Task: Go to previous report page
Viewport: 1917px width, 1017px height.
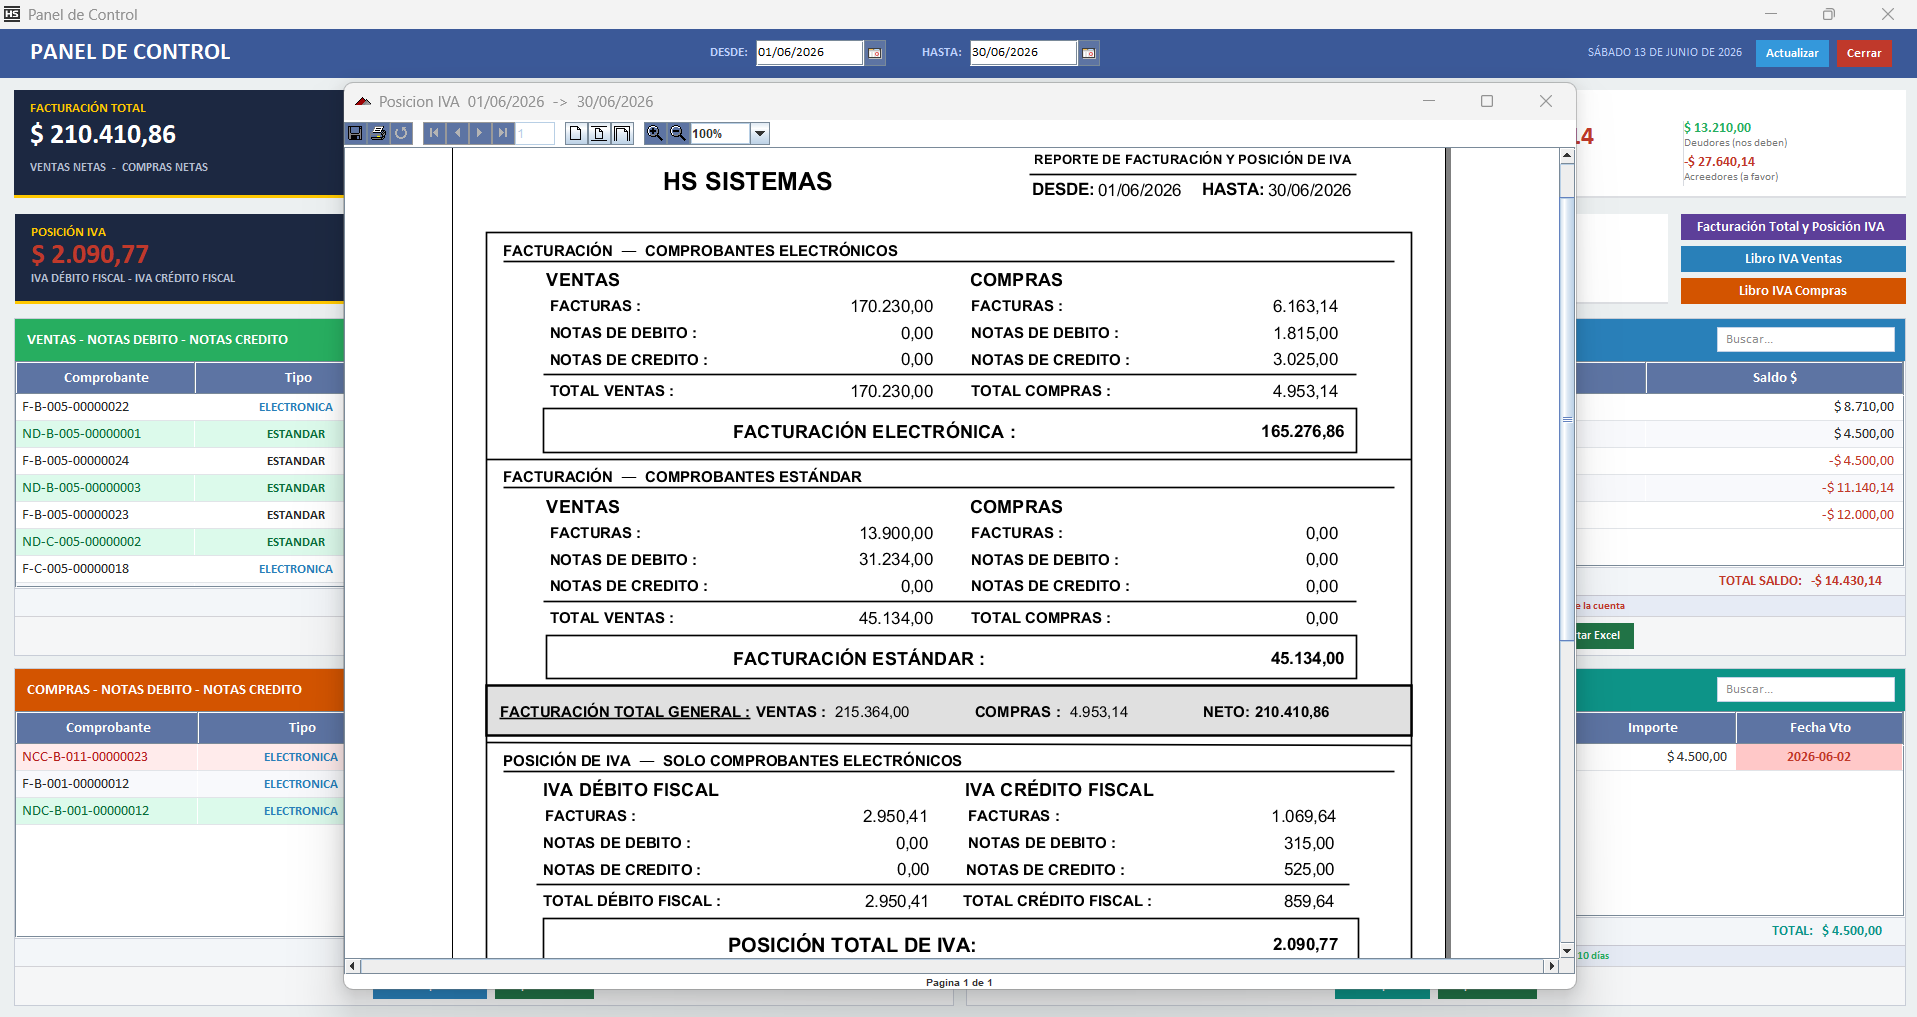Action: (457, 133)
